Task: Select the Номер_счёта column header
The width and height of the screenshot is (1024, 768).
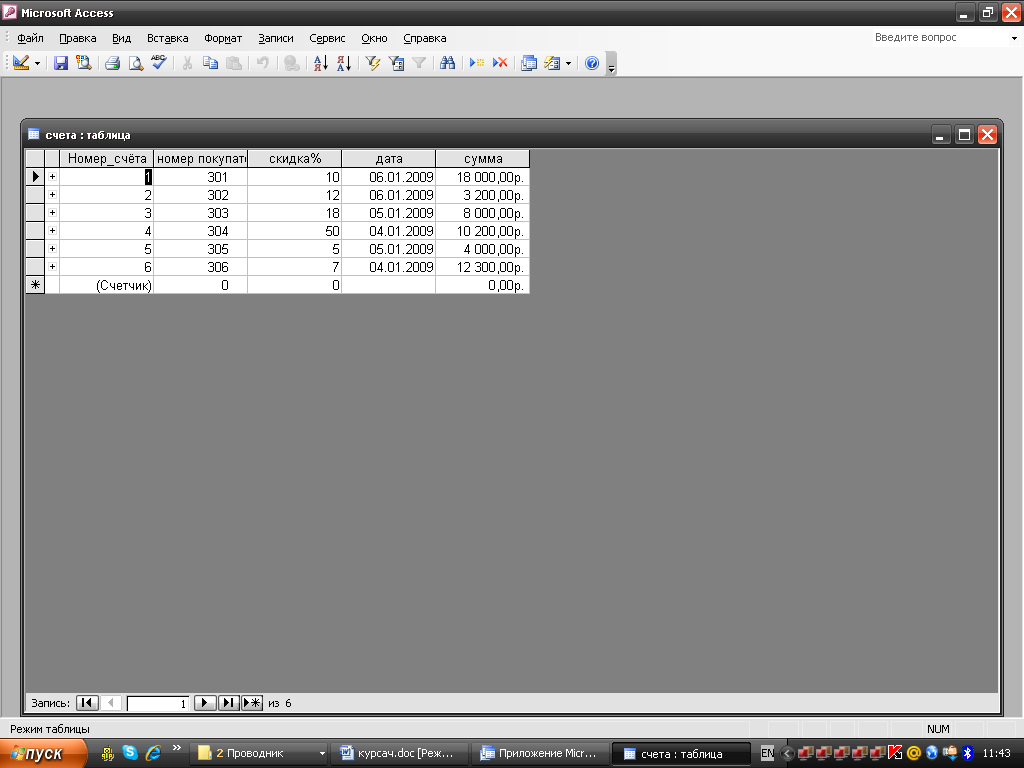Action: [x=106, y=159]
